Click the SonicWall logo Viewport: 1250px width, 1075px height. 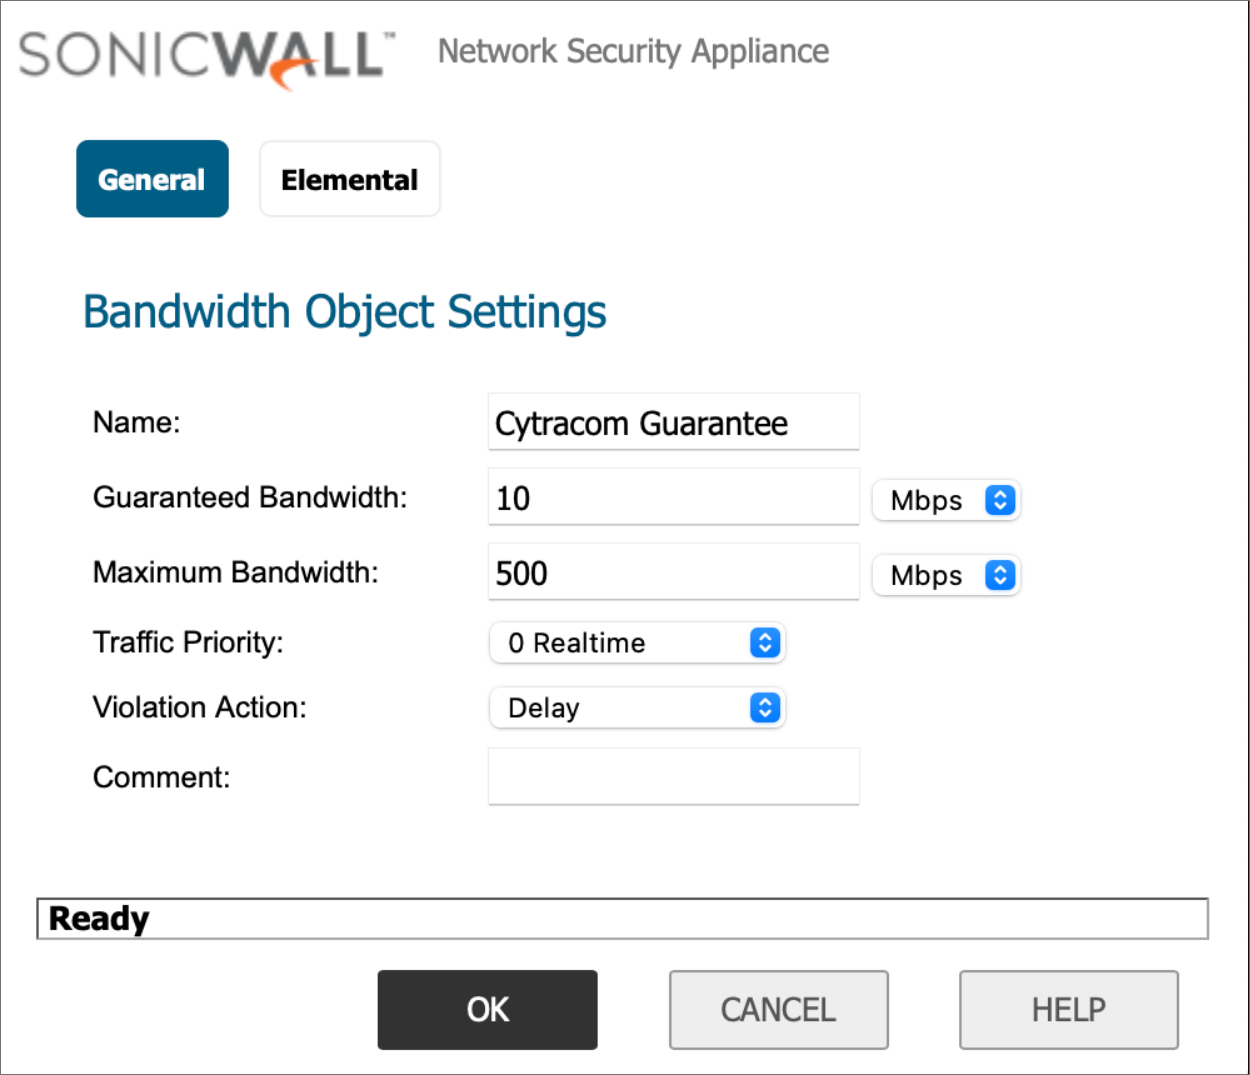(206, 57)
